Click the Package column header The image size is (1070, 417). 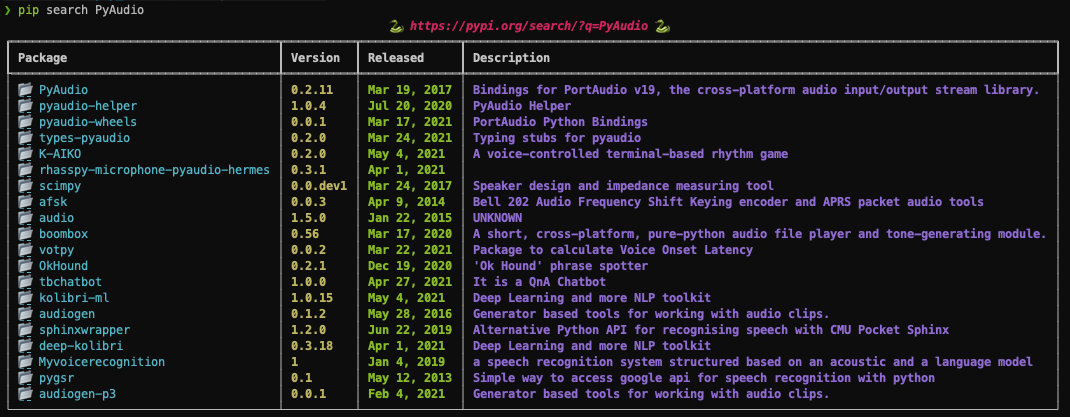tap(42, 58)
